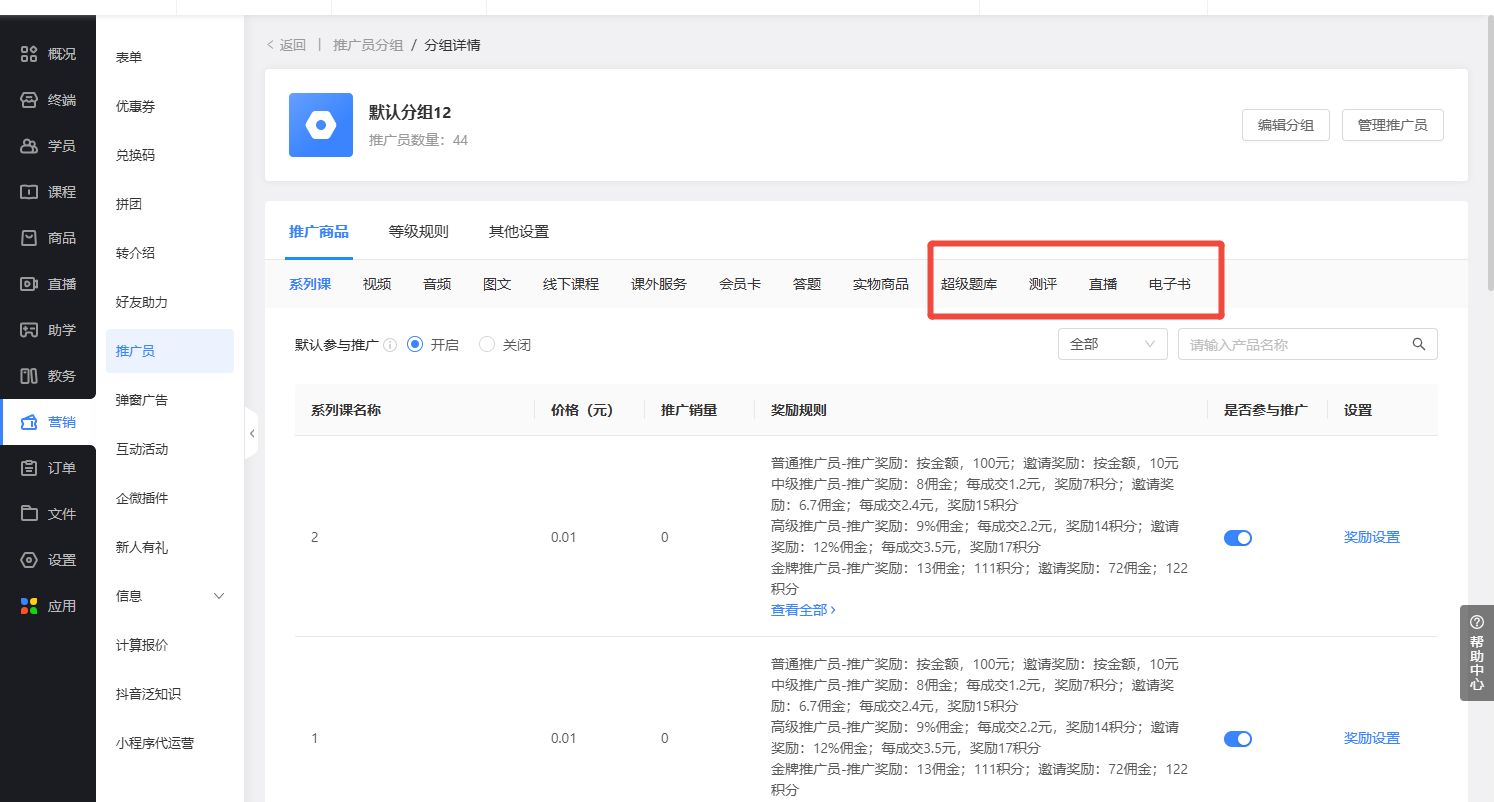Viewport: 1494px width, 802px height.
Task: Click the 概况 overview icon in sidebar
Action: point(30,54)
